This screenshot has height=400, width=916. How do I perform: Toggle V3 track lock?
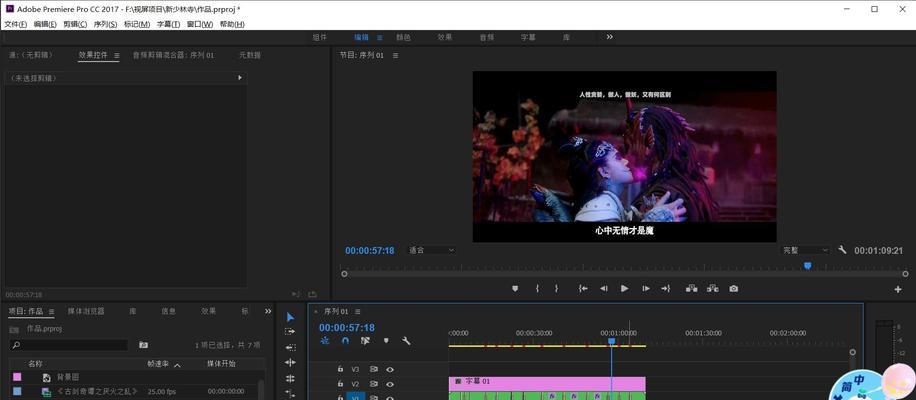point(340,369)
